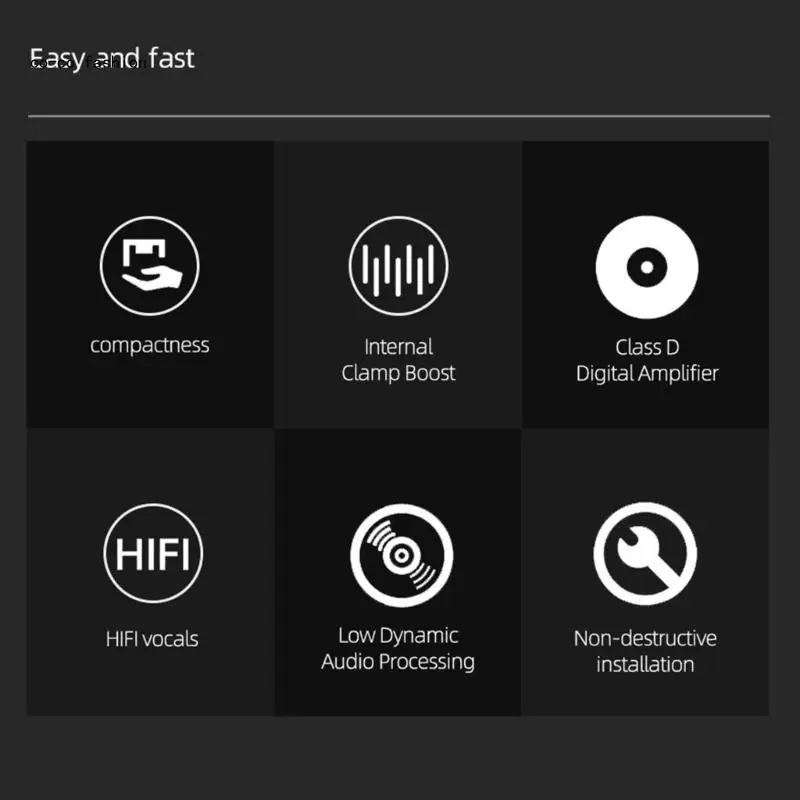This screenshot has width=800, height=800.
Task: Click the hand holding box compactness icon
Action: click(149, 266)
